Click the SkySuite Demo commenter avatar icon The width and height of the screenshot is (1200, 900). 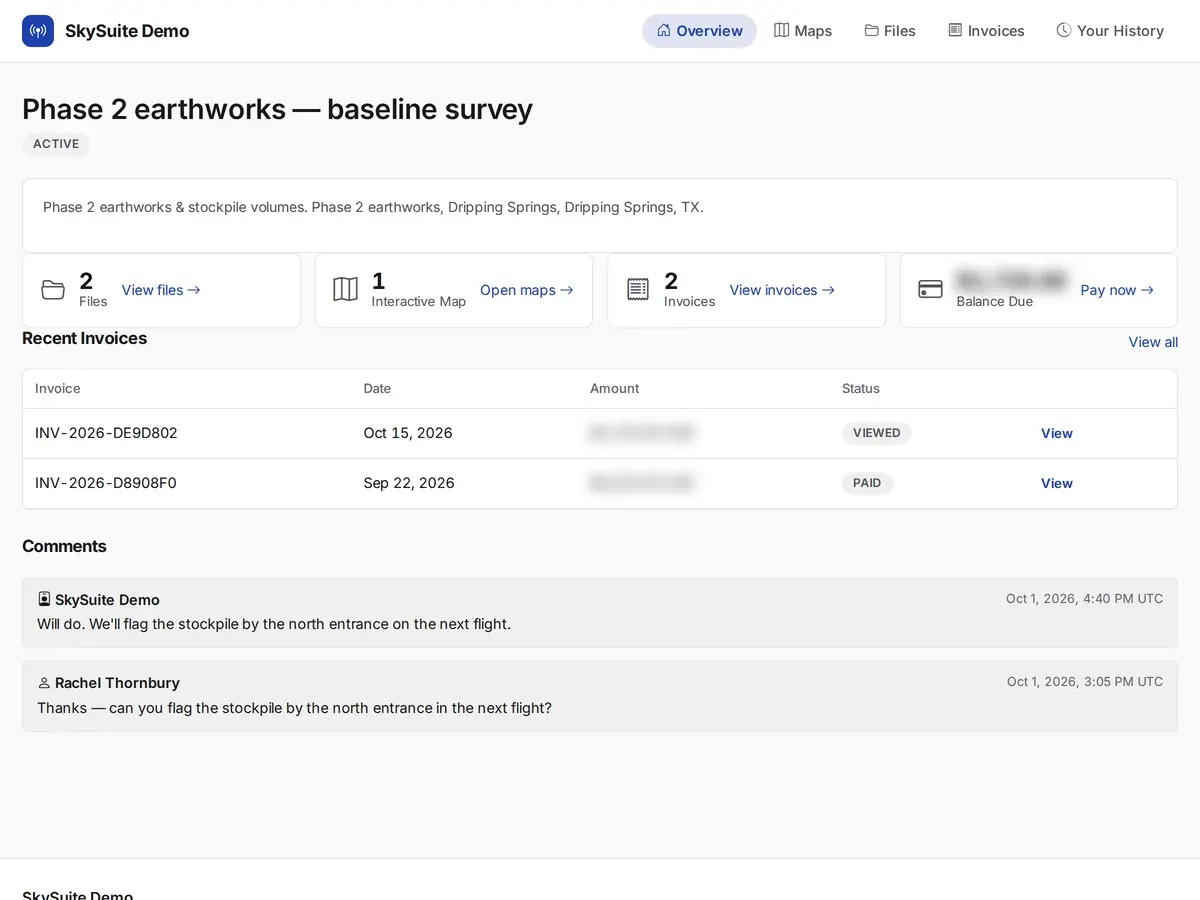(x=44, y=599)
